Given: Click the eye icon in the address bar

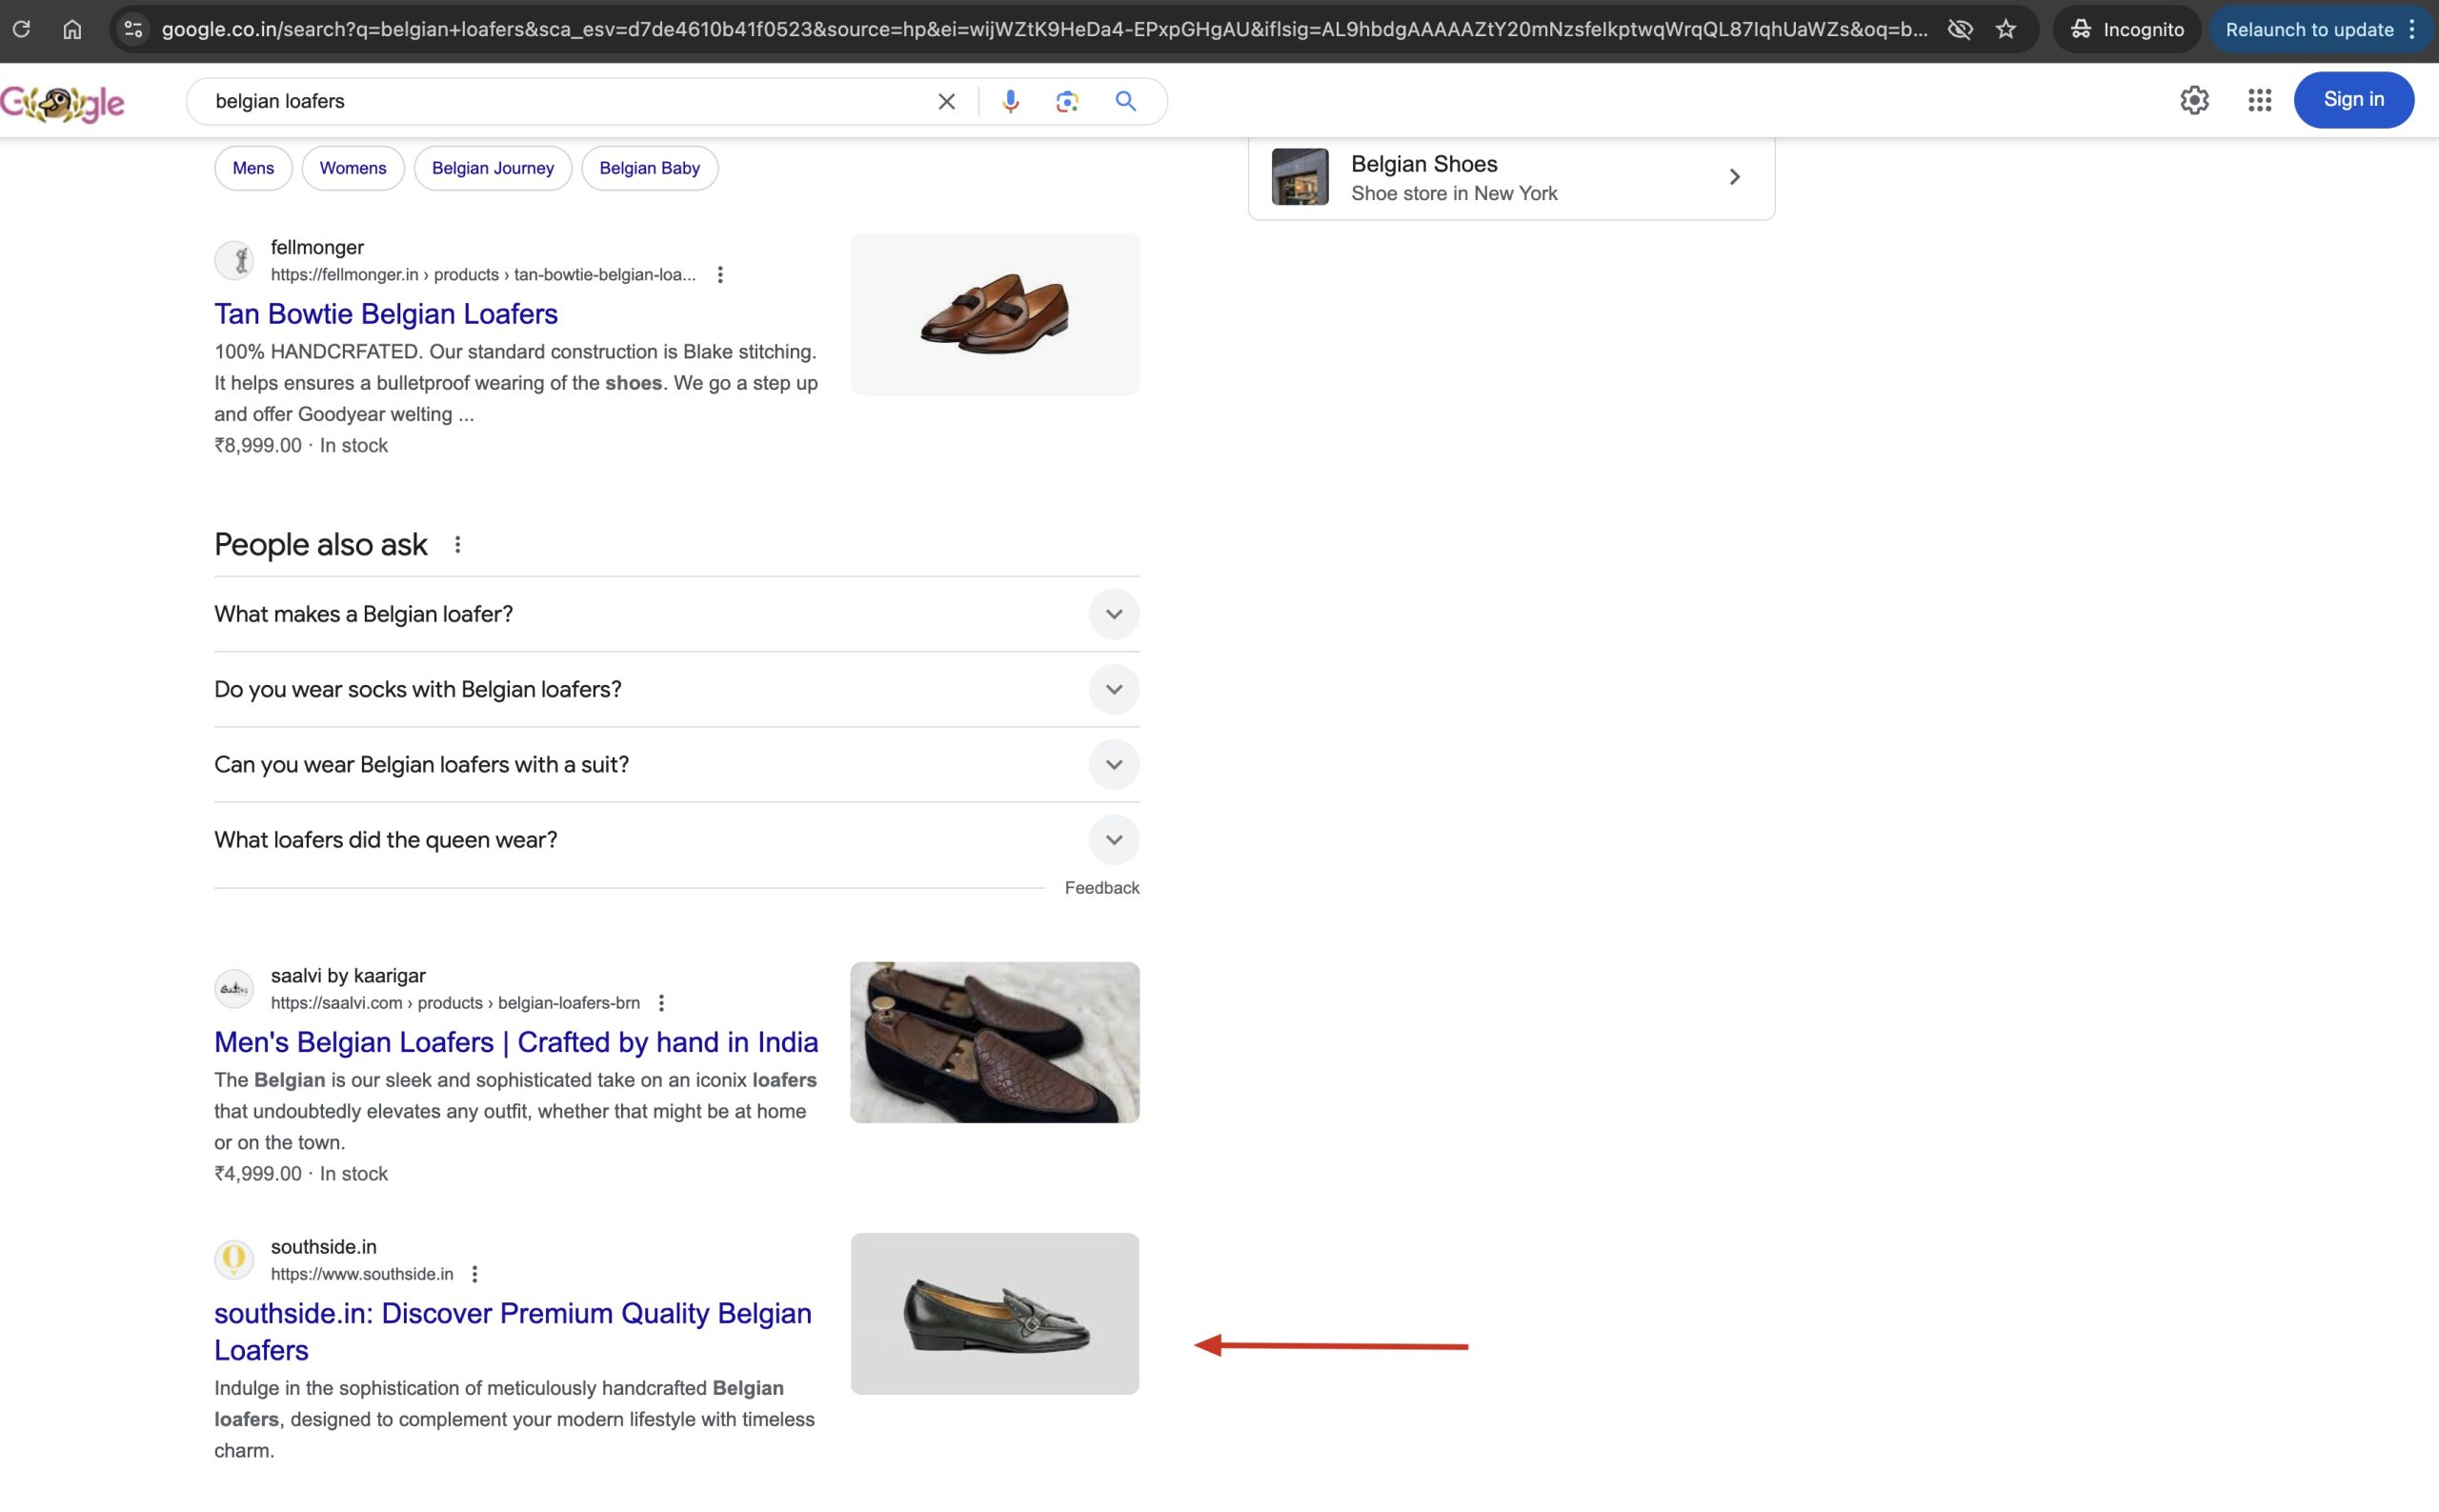Looking at the screenshot, I should [x=1961, y=28].
